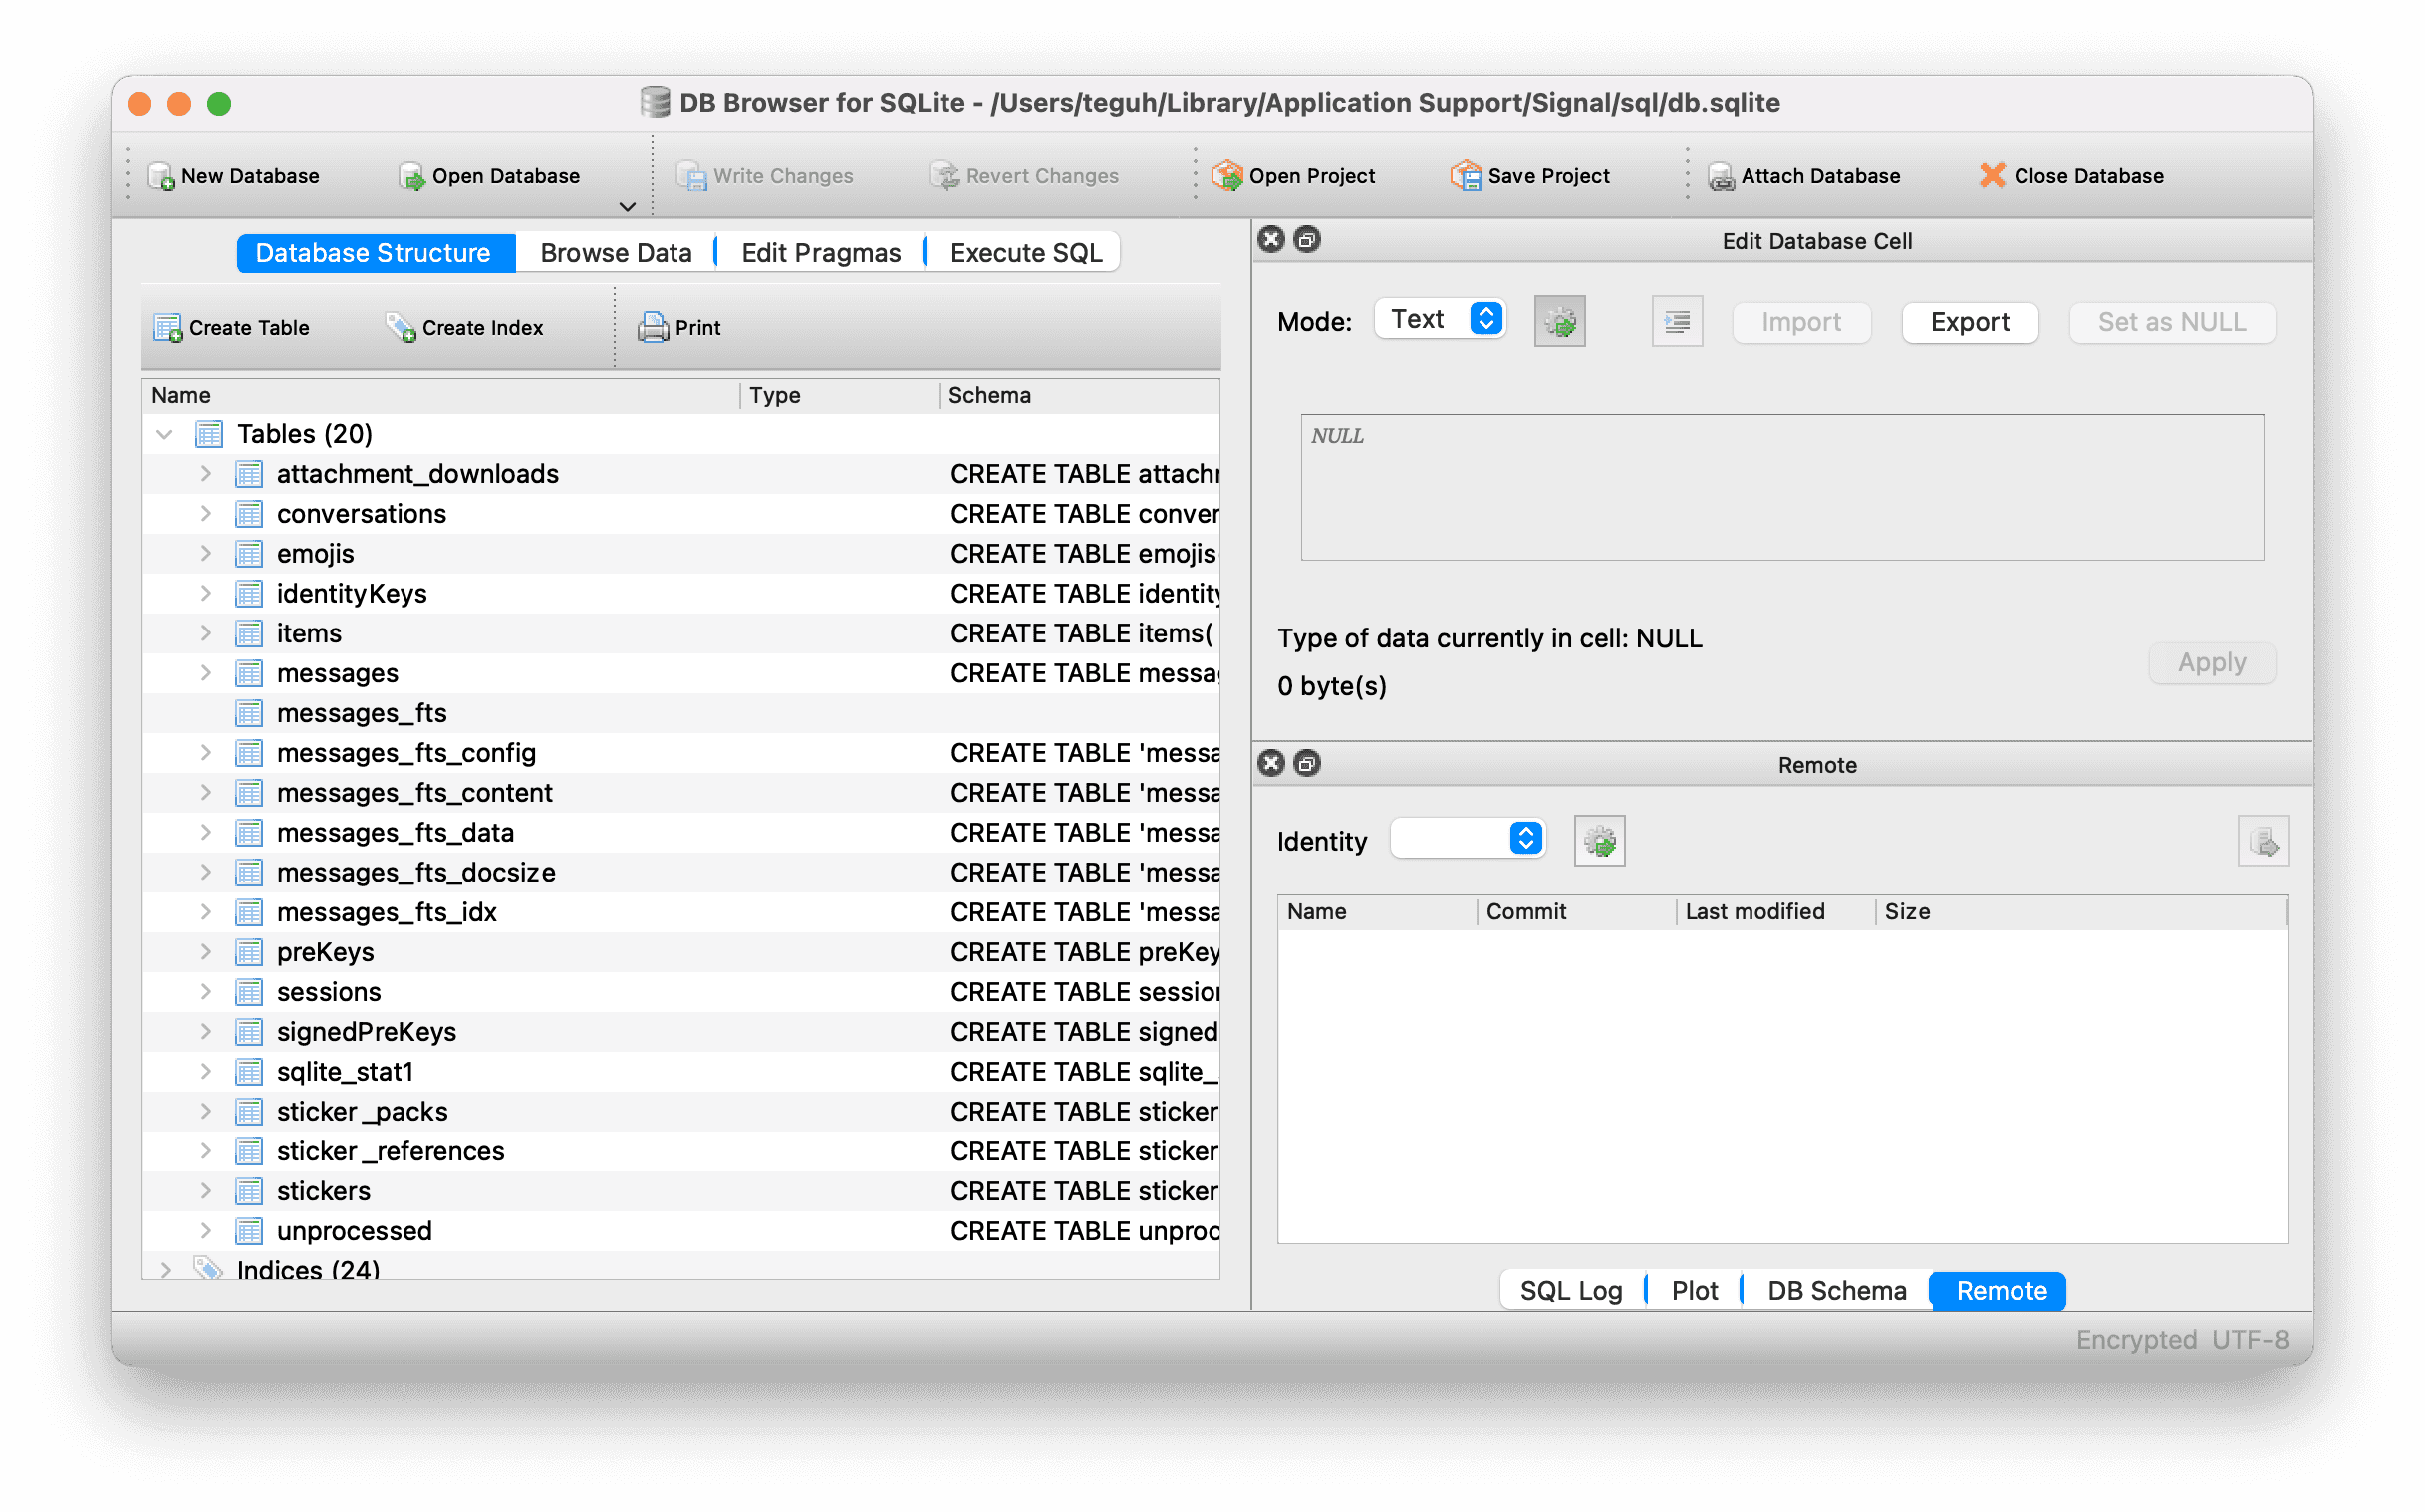Image resolution: width=2425 pixels, height=1512 pixels.
Task: Close the Remote dock panel
Action: click(1271, 764)
